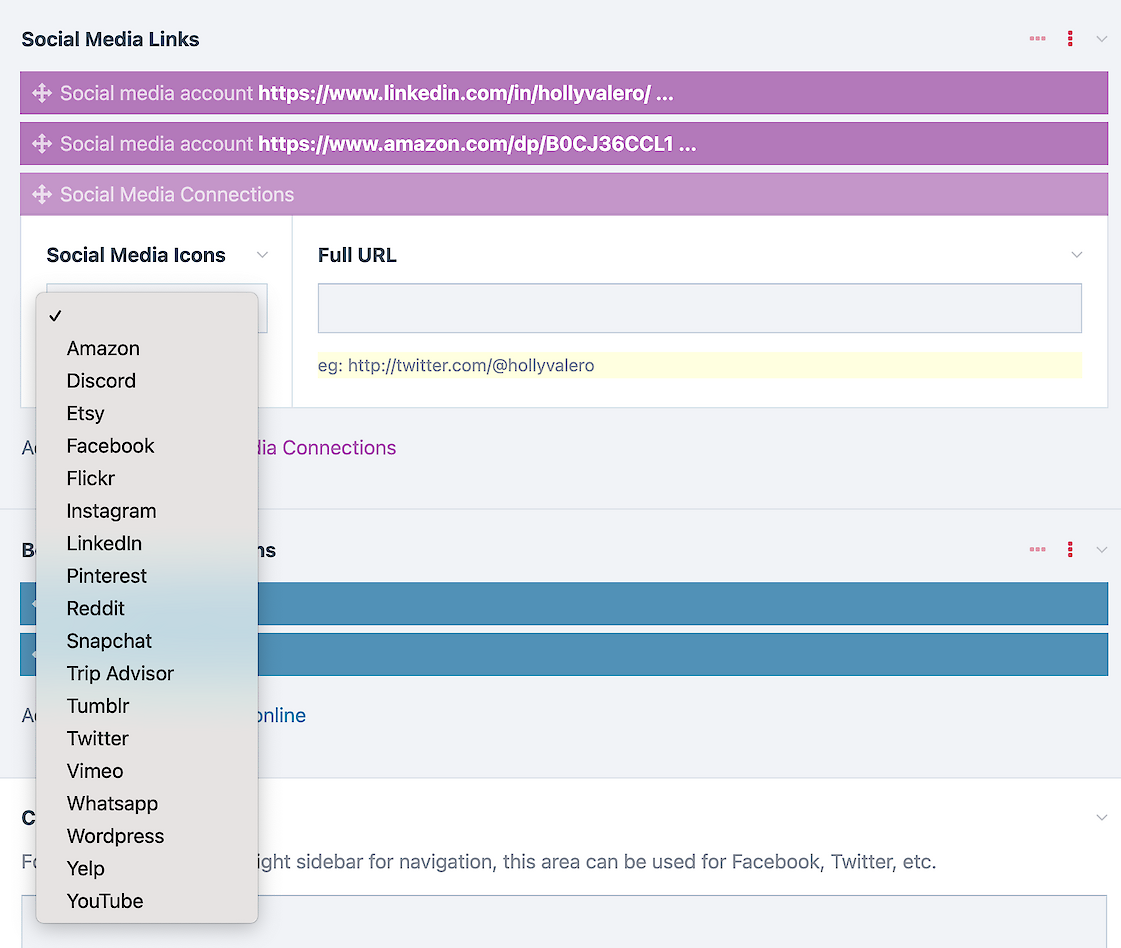The height and width of the screenshot is (948, 1121).
Task: Select the blank checked option in the dropdown
Action: pos(147,316)
